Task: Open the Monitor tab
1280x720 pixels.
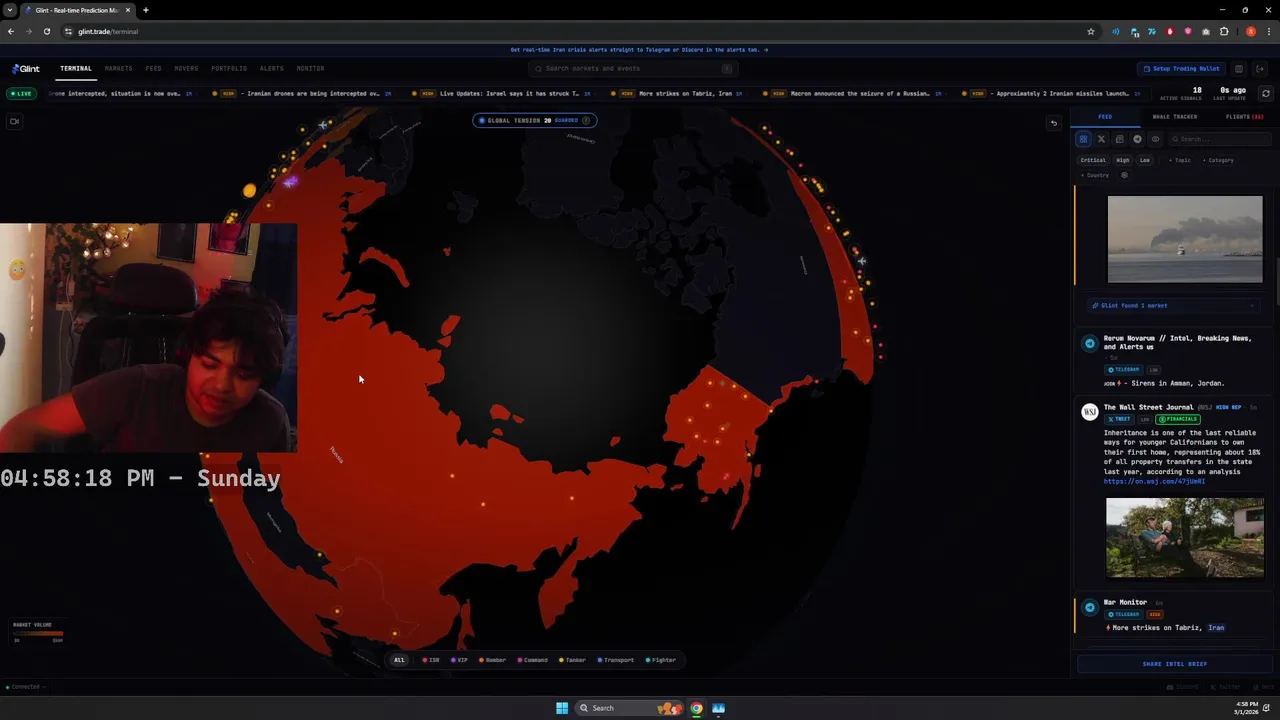Action: click(x=310, y=69)
